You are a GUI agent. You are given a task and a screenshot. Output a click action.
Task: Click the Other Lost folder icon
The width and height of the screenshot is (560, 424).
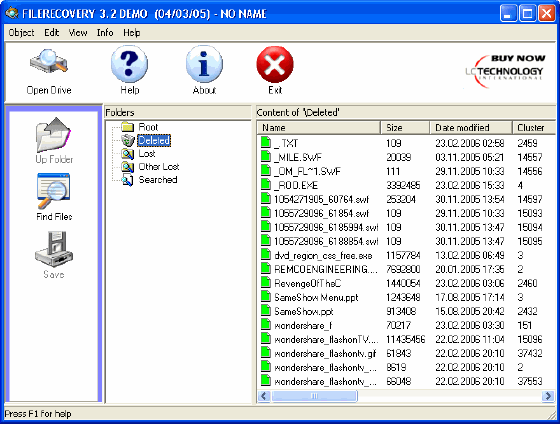[128, 167]
